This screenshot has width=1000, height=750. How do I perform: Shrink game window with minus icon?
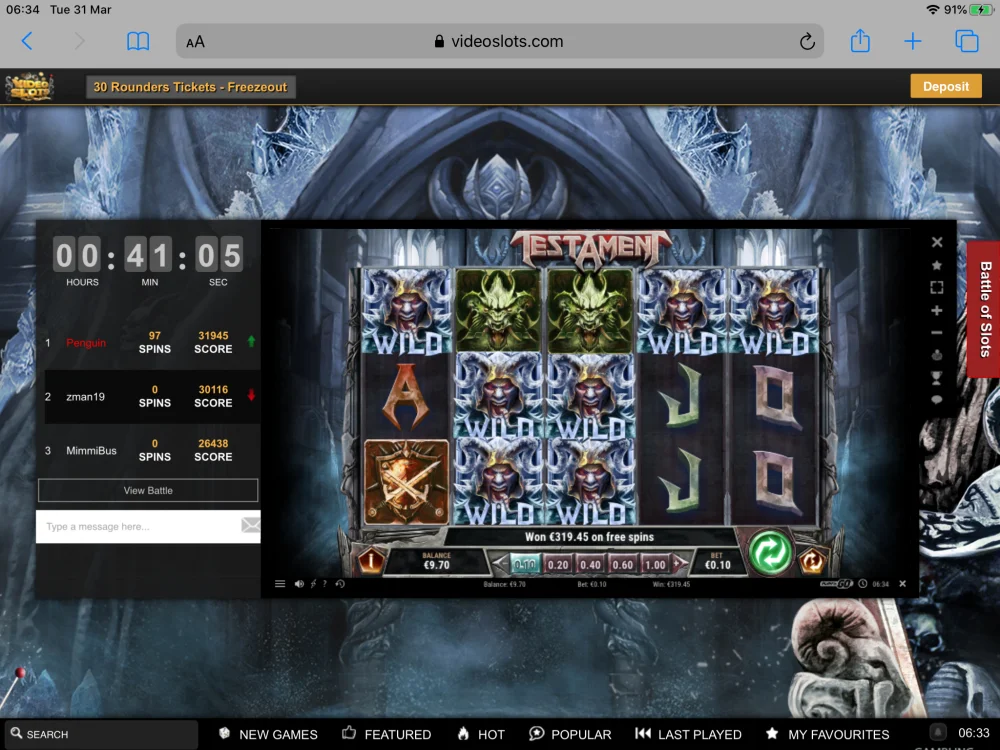point(936,333)
